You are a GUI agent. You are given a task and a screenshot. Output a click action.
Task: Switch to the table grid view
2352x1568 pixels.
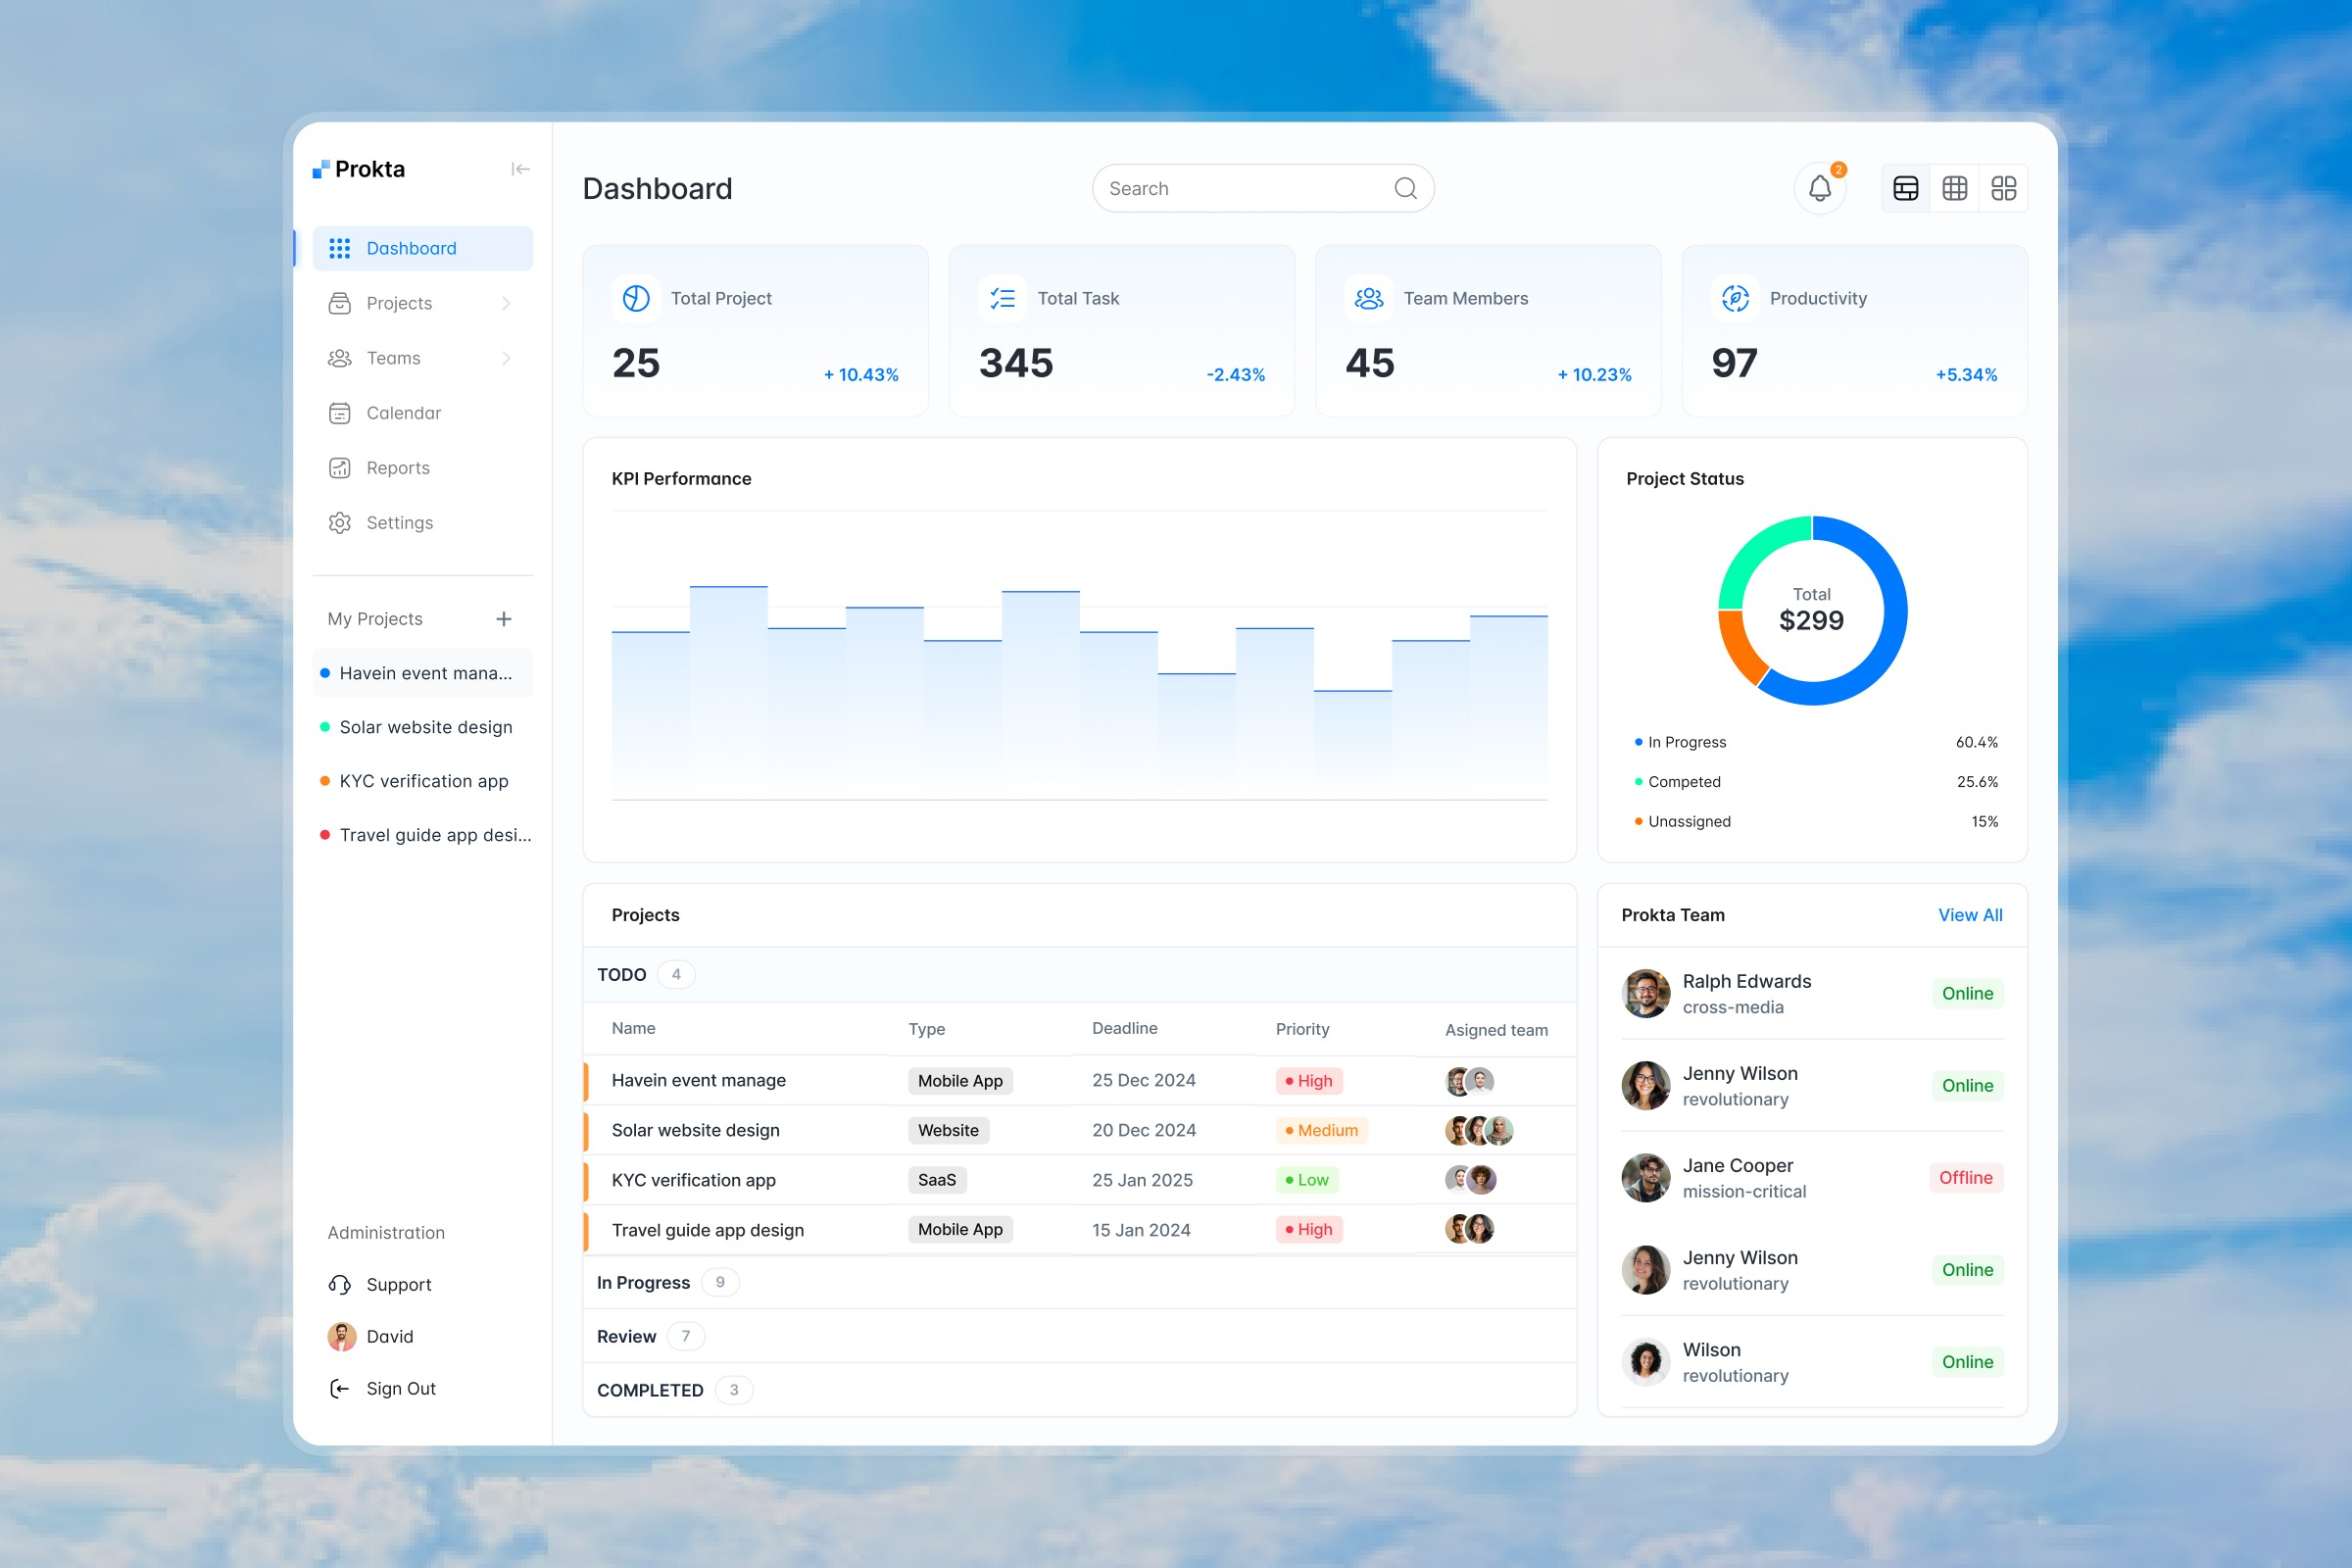pos(1954,188)
